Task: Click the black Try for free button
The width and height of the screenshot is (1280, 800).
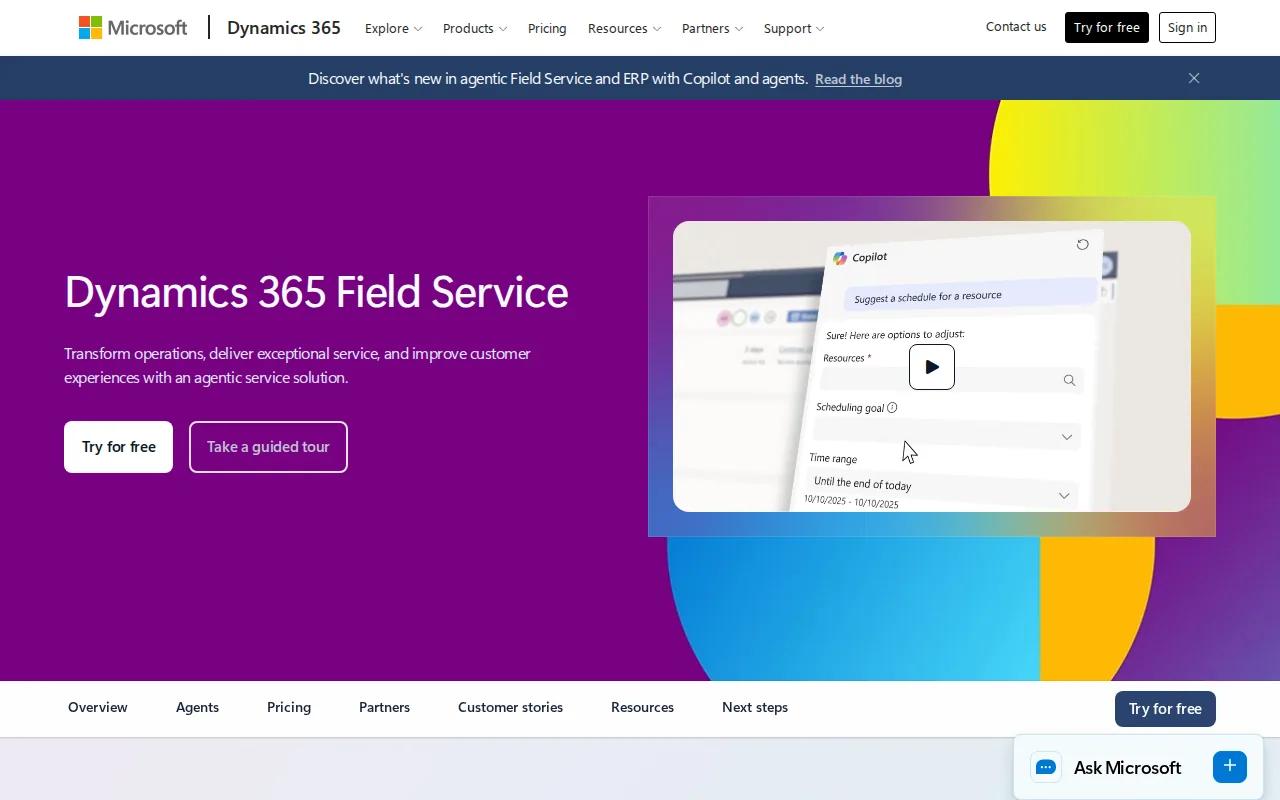Action: (x=1107, y=27)
